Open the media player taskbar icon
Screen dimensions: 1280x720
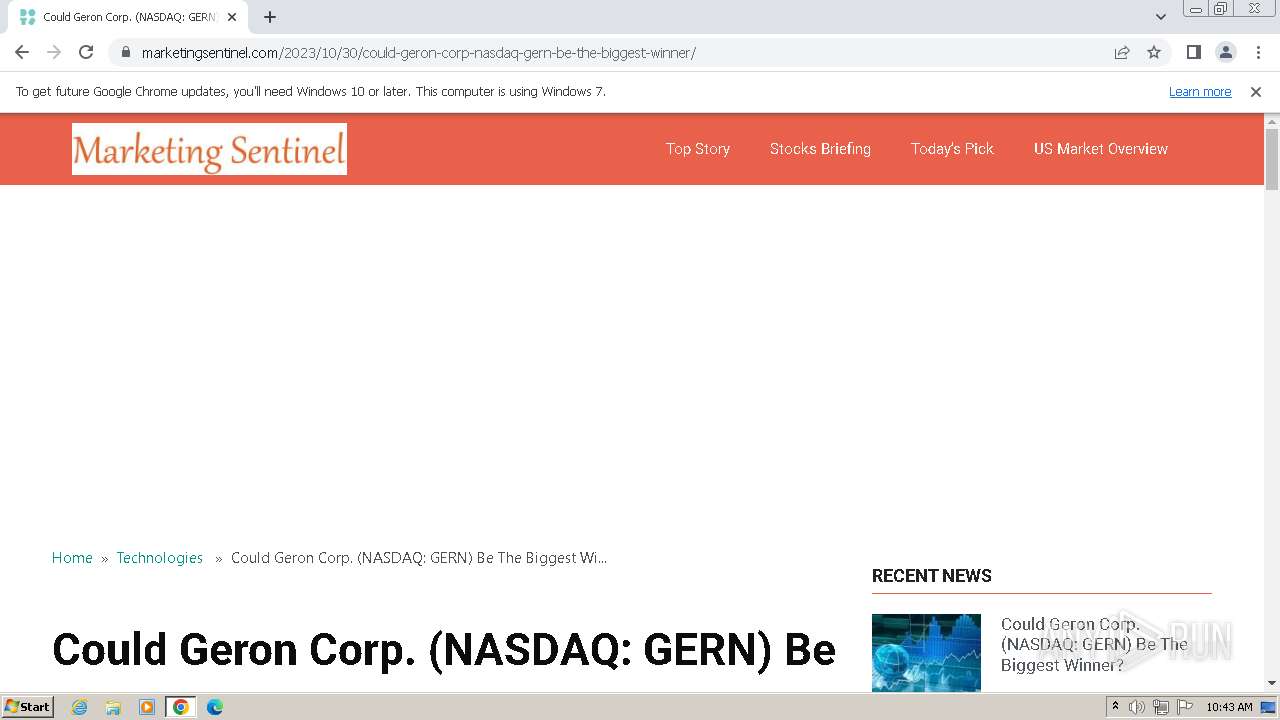point(147,707)
